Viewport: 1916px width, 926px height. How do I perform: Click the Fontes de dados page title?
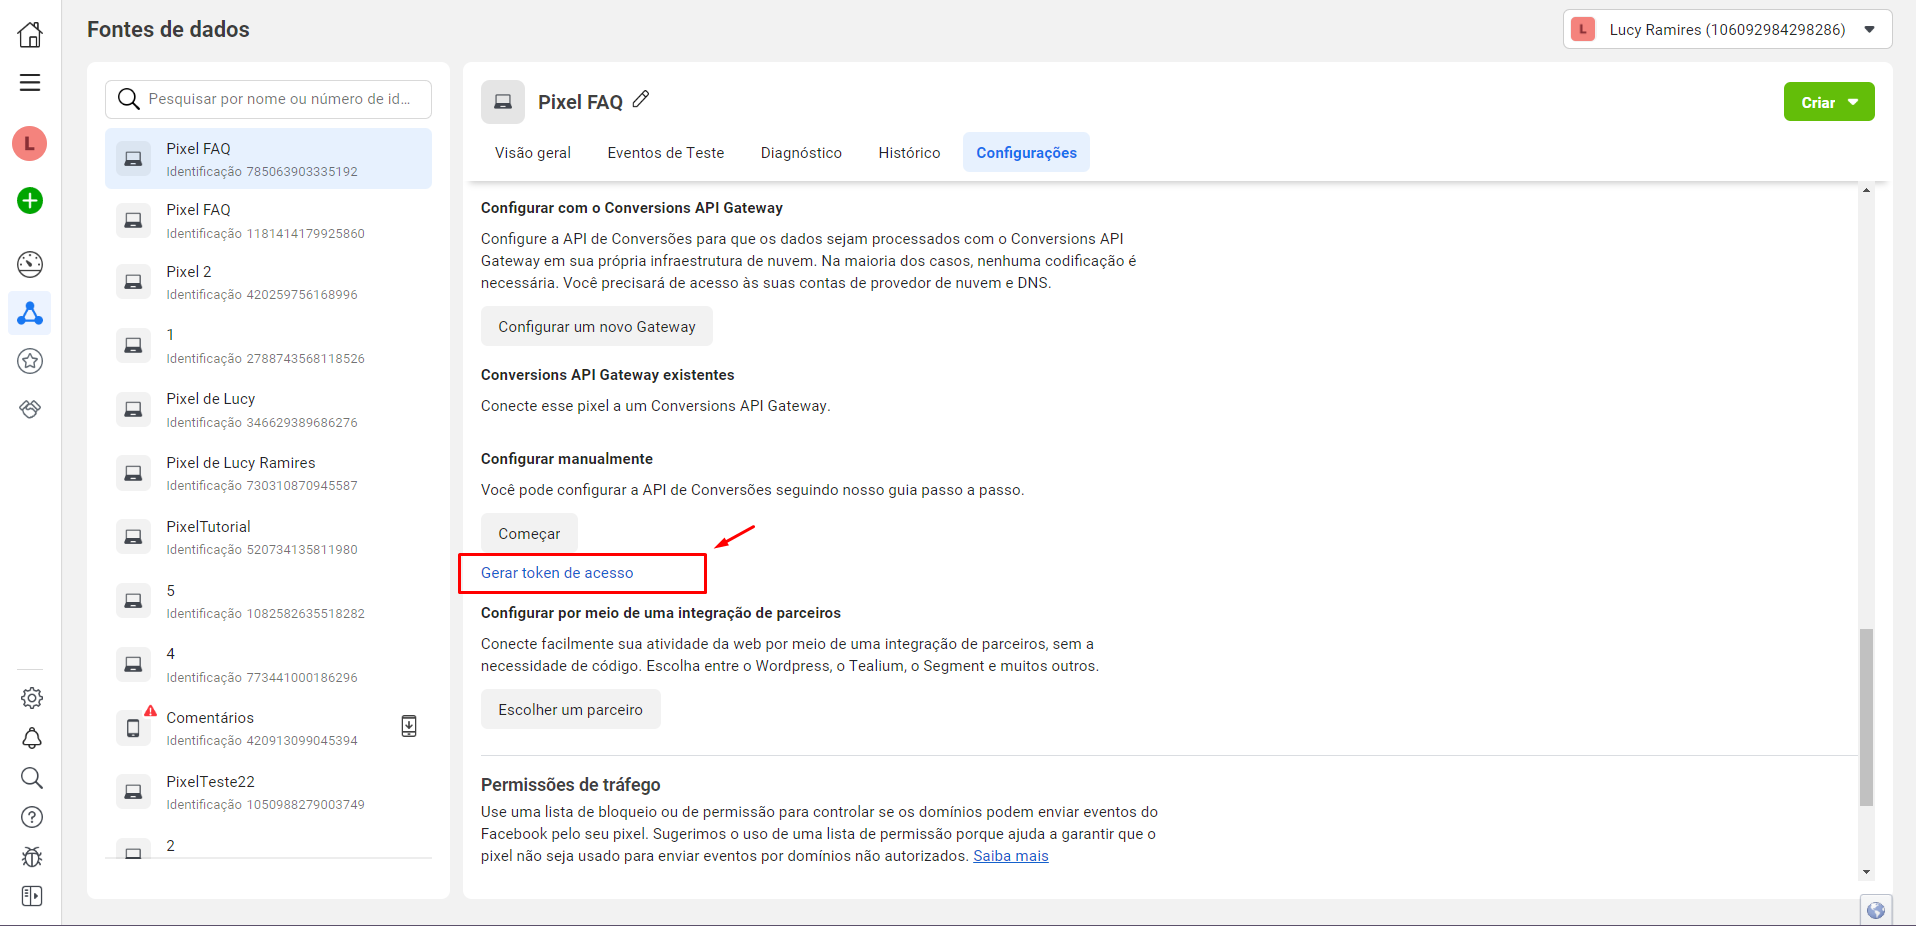click(x=168, y=29)
